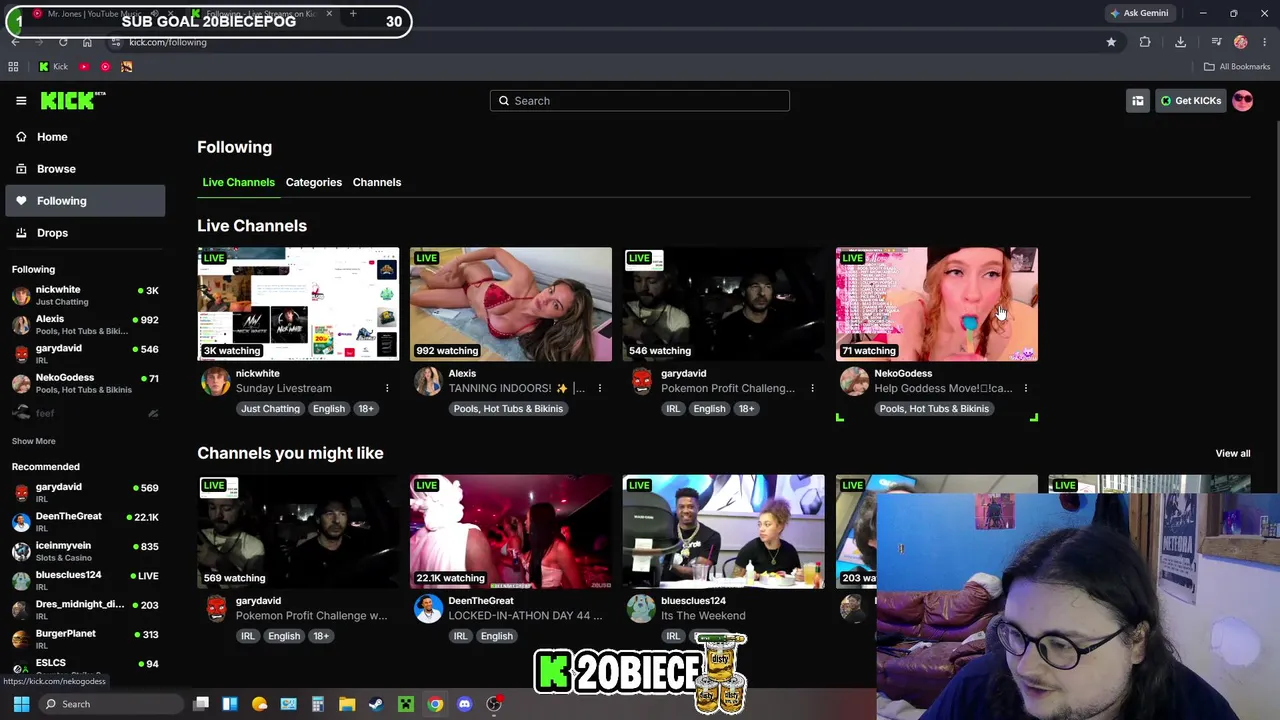Expand Show More in Following list
Viewport: 1280px width, 720px height.
[x=33, y=441]
